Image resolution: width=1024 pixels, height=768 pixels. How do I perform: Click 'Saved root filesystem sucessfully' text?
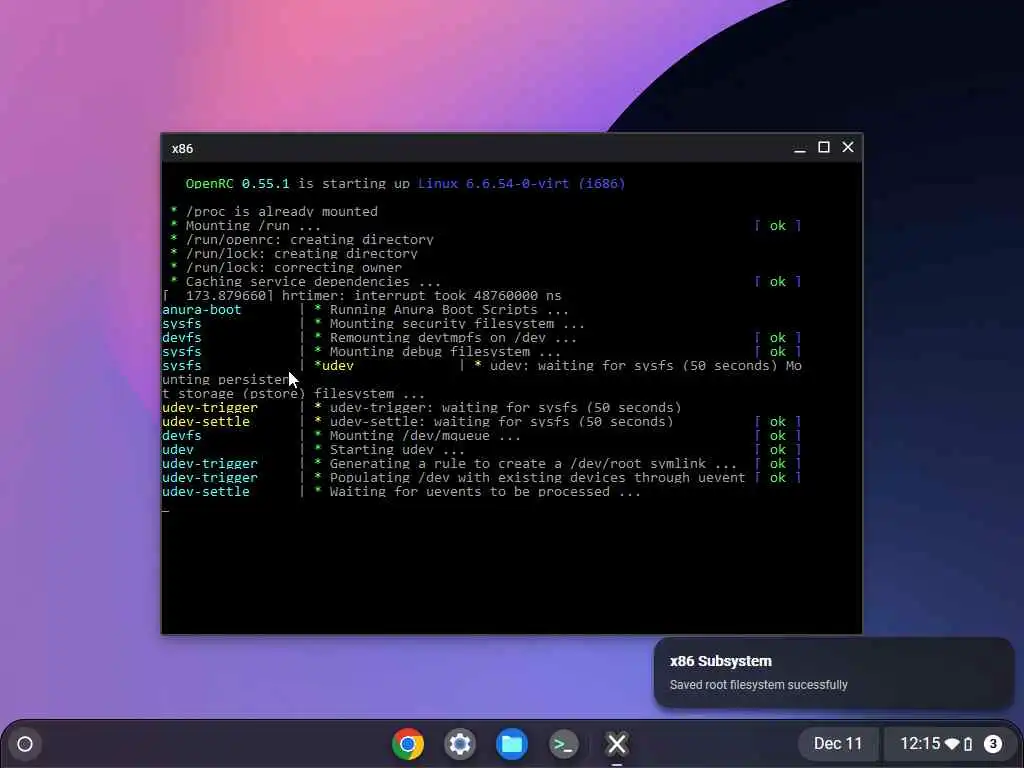point(758,685)
